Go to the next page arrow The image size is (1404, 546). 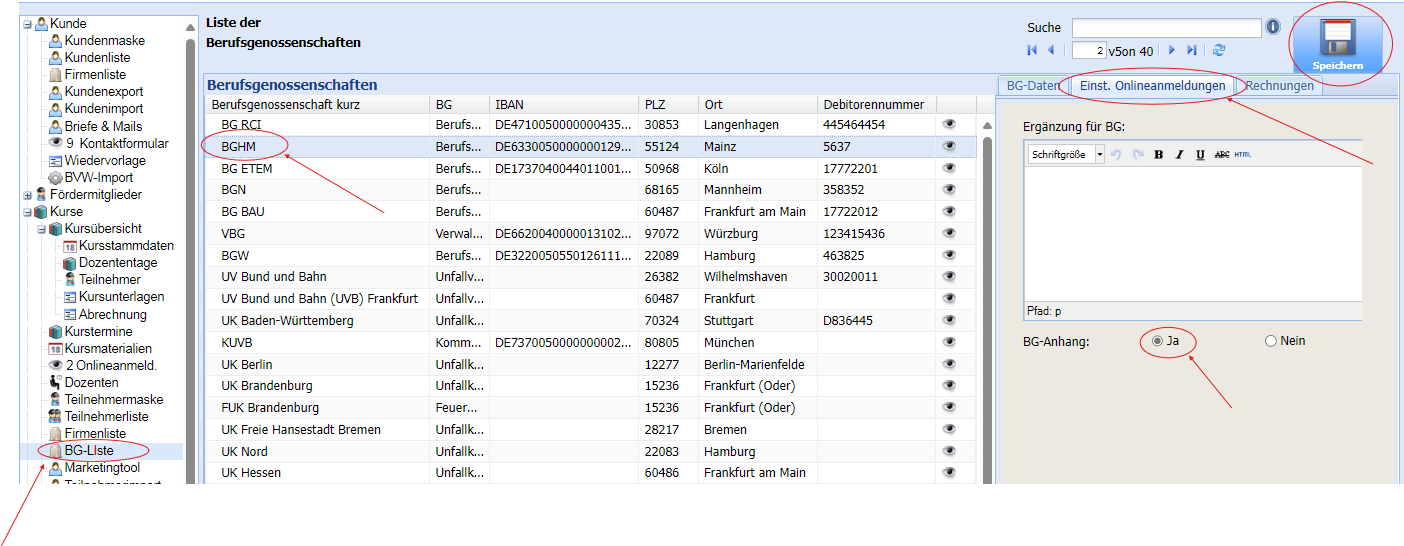click(1172, 50)
